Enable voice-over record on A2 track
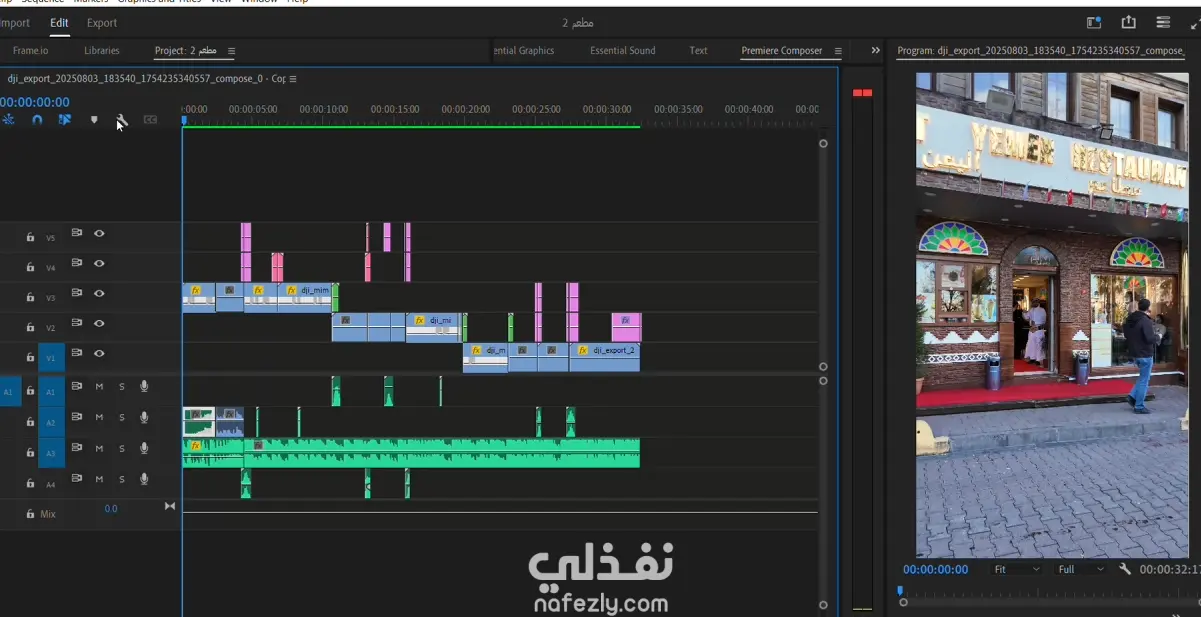 (x=144, y=417)
